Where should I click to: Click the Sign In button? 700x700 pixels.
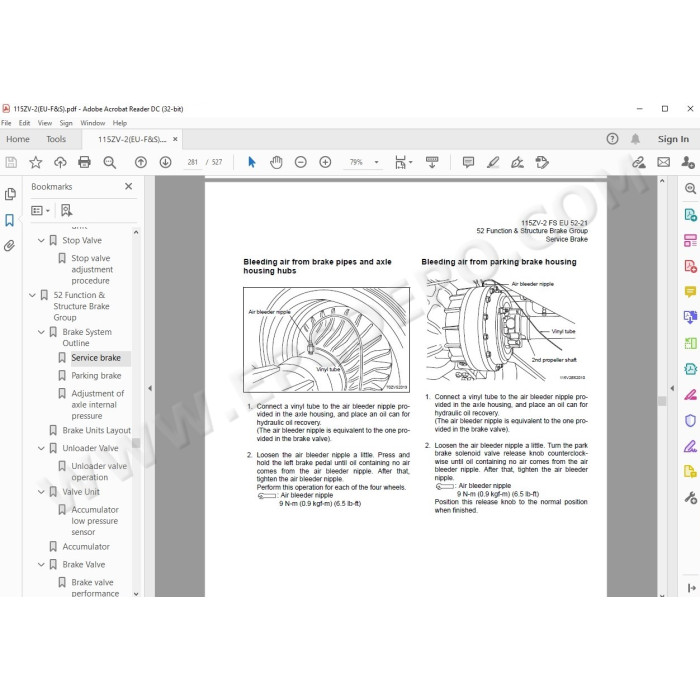[673, 139]
